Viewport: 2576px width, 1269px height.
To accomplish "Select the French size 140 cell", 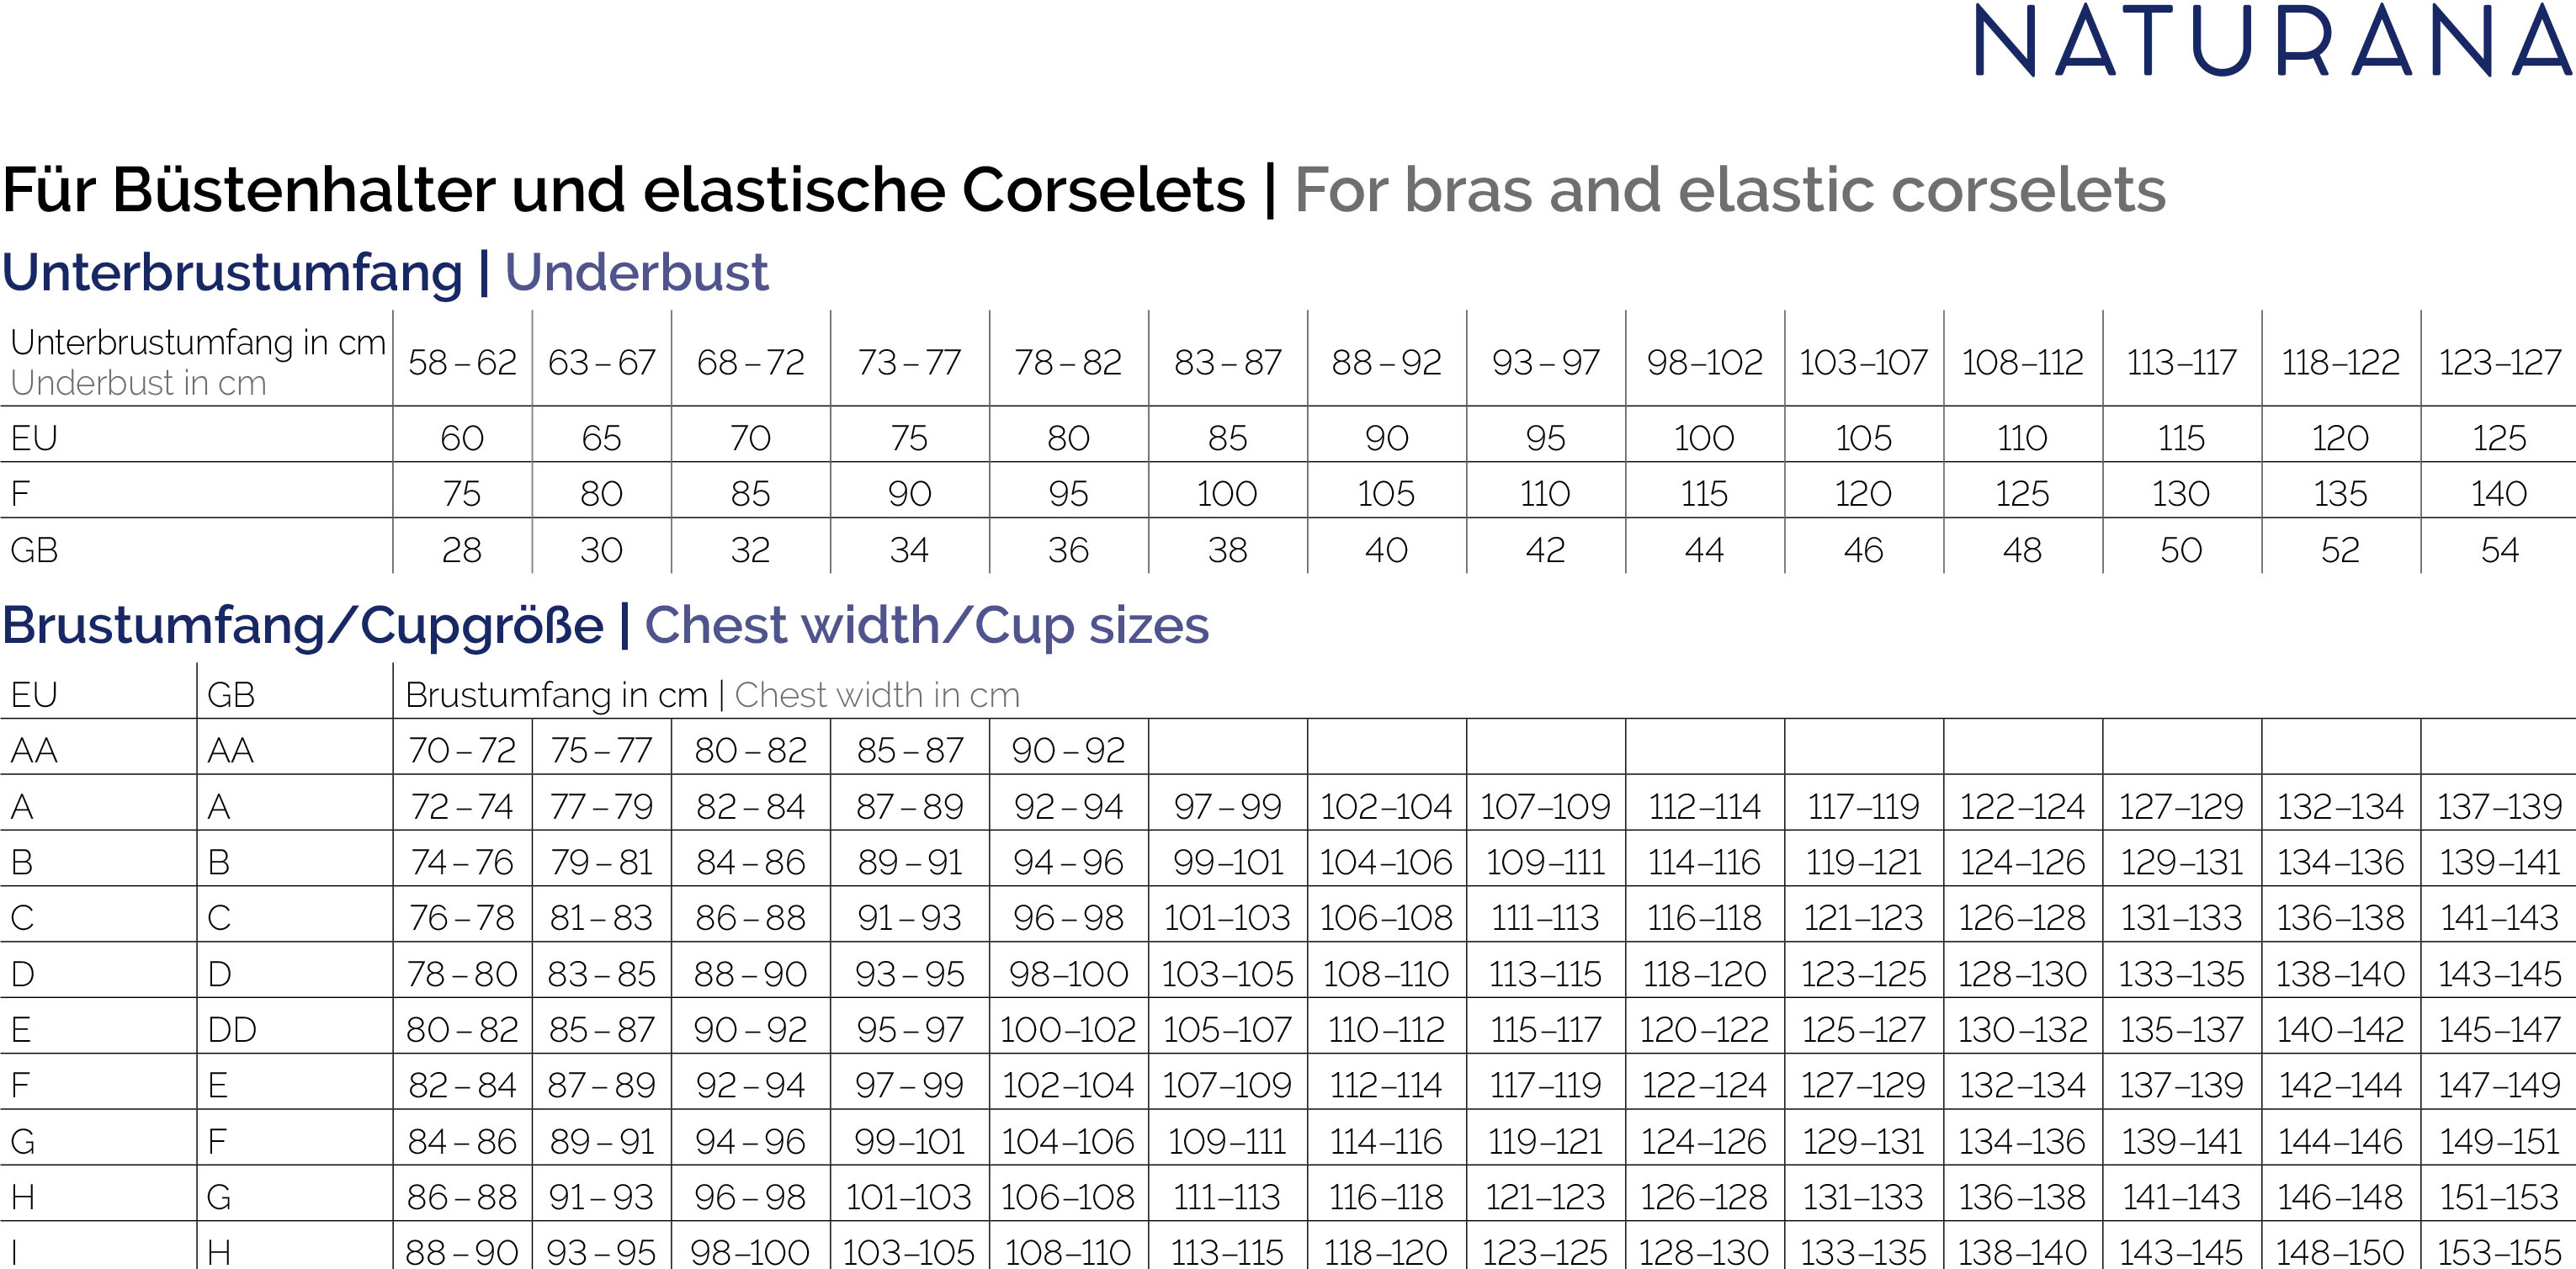I will pyautogui.click(x=2499, y=494).
